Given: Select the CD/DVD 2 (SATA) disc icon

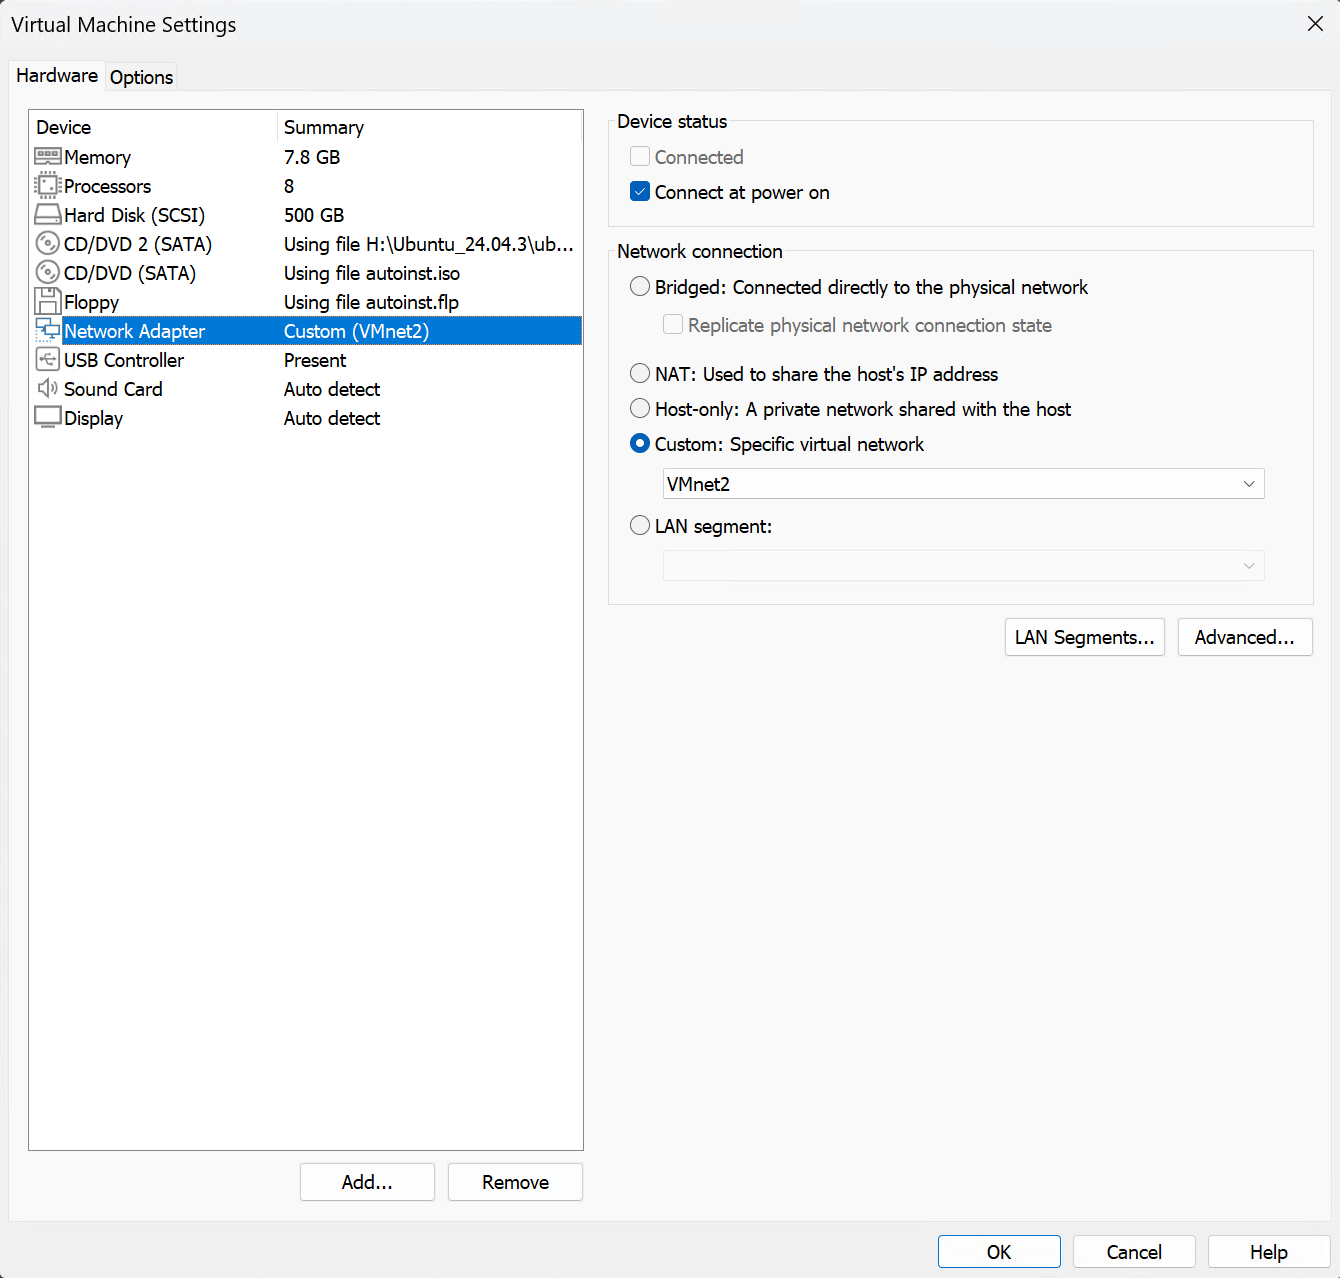Looking at the screenshot, I should [x=47, y=244].
